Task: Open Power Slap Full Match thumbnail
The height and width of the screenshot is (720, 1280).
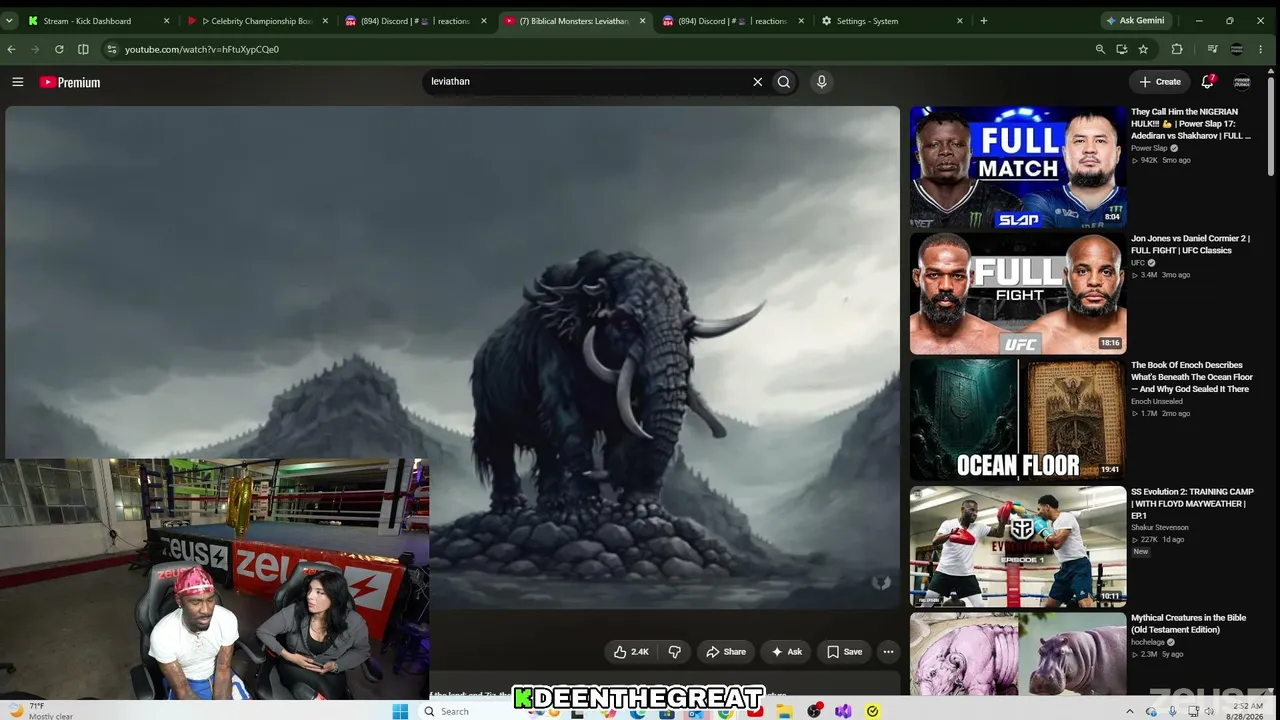Action: coord(1018,167)
